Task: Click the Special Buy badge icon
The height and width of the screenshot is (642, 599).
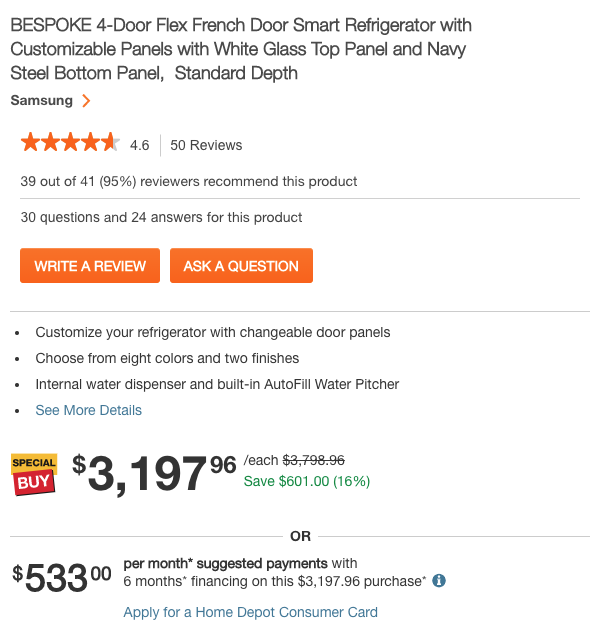Action: 34,475
